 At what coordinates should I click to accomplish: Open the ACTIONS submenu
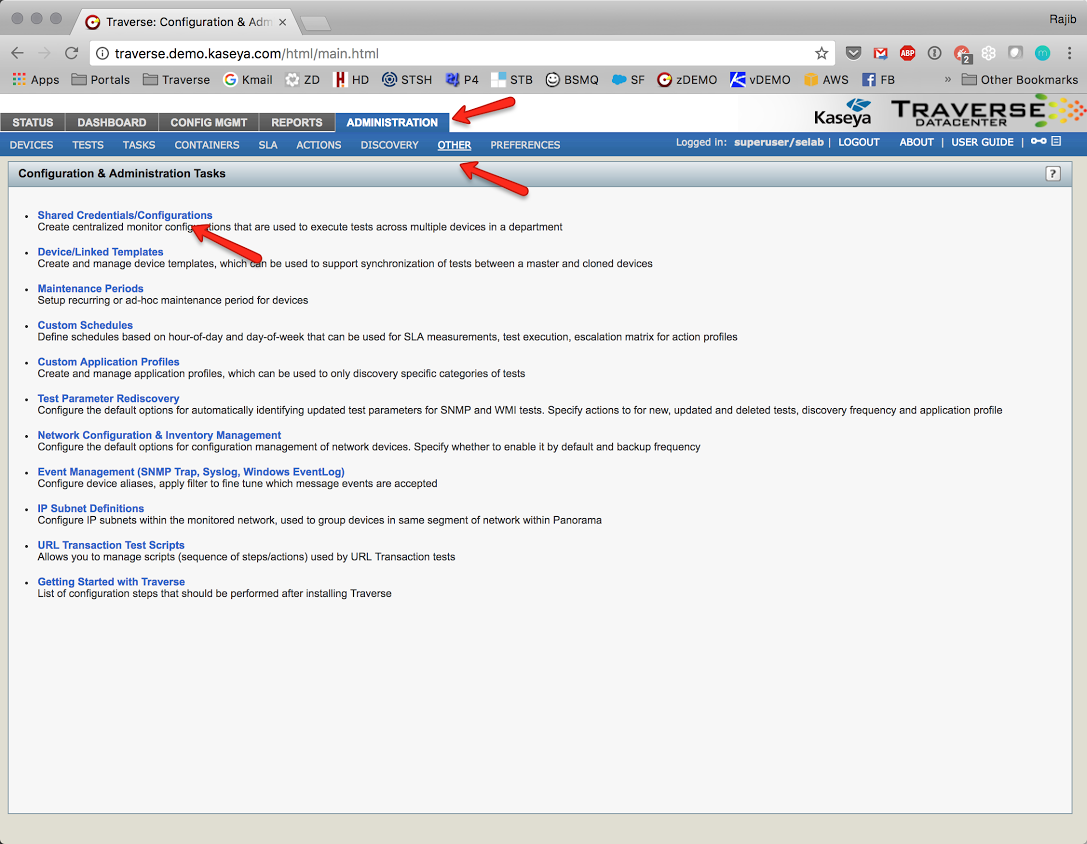(319, 145)
